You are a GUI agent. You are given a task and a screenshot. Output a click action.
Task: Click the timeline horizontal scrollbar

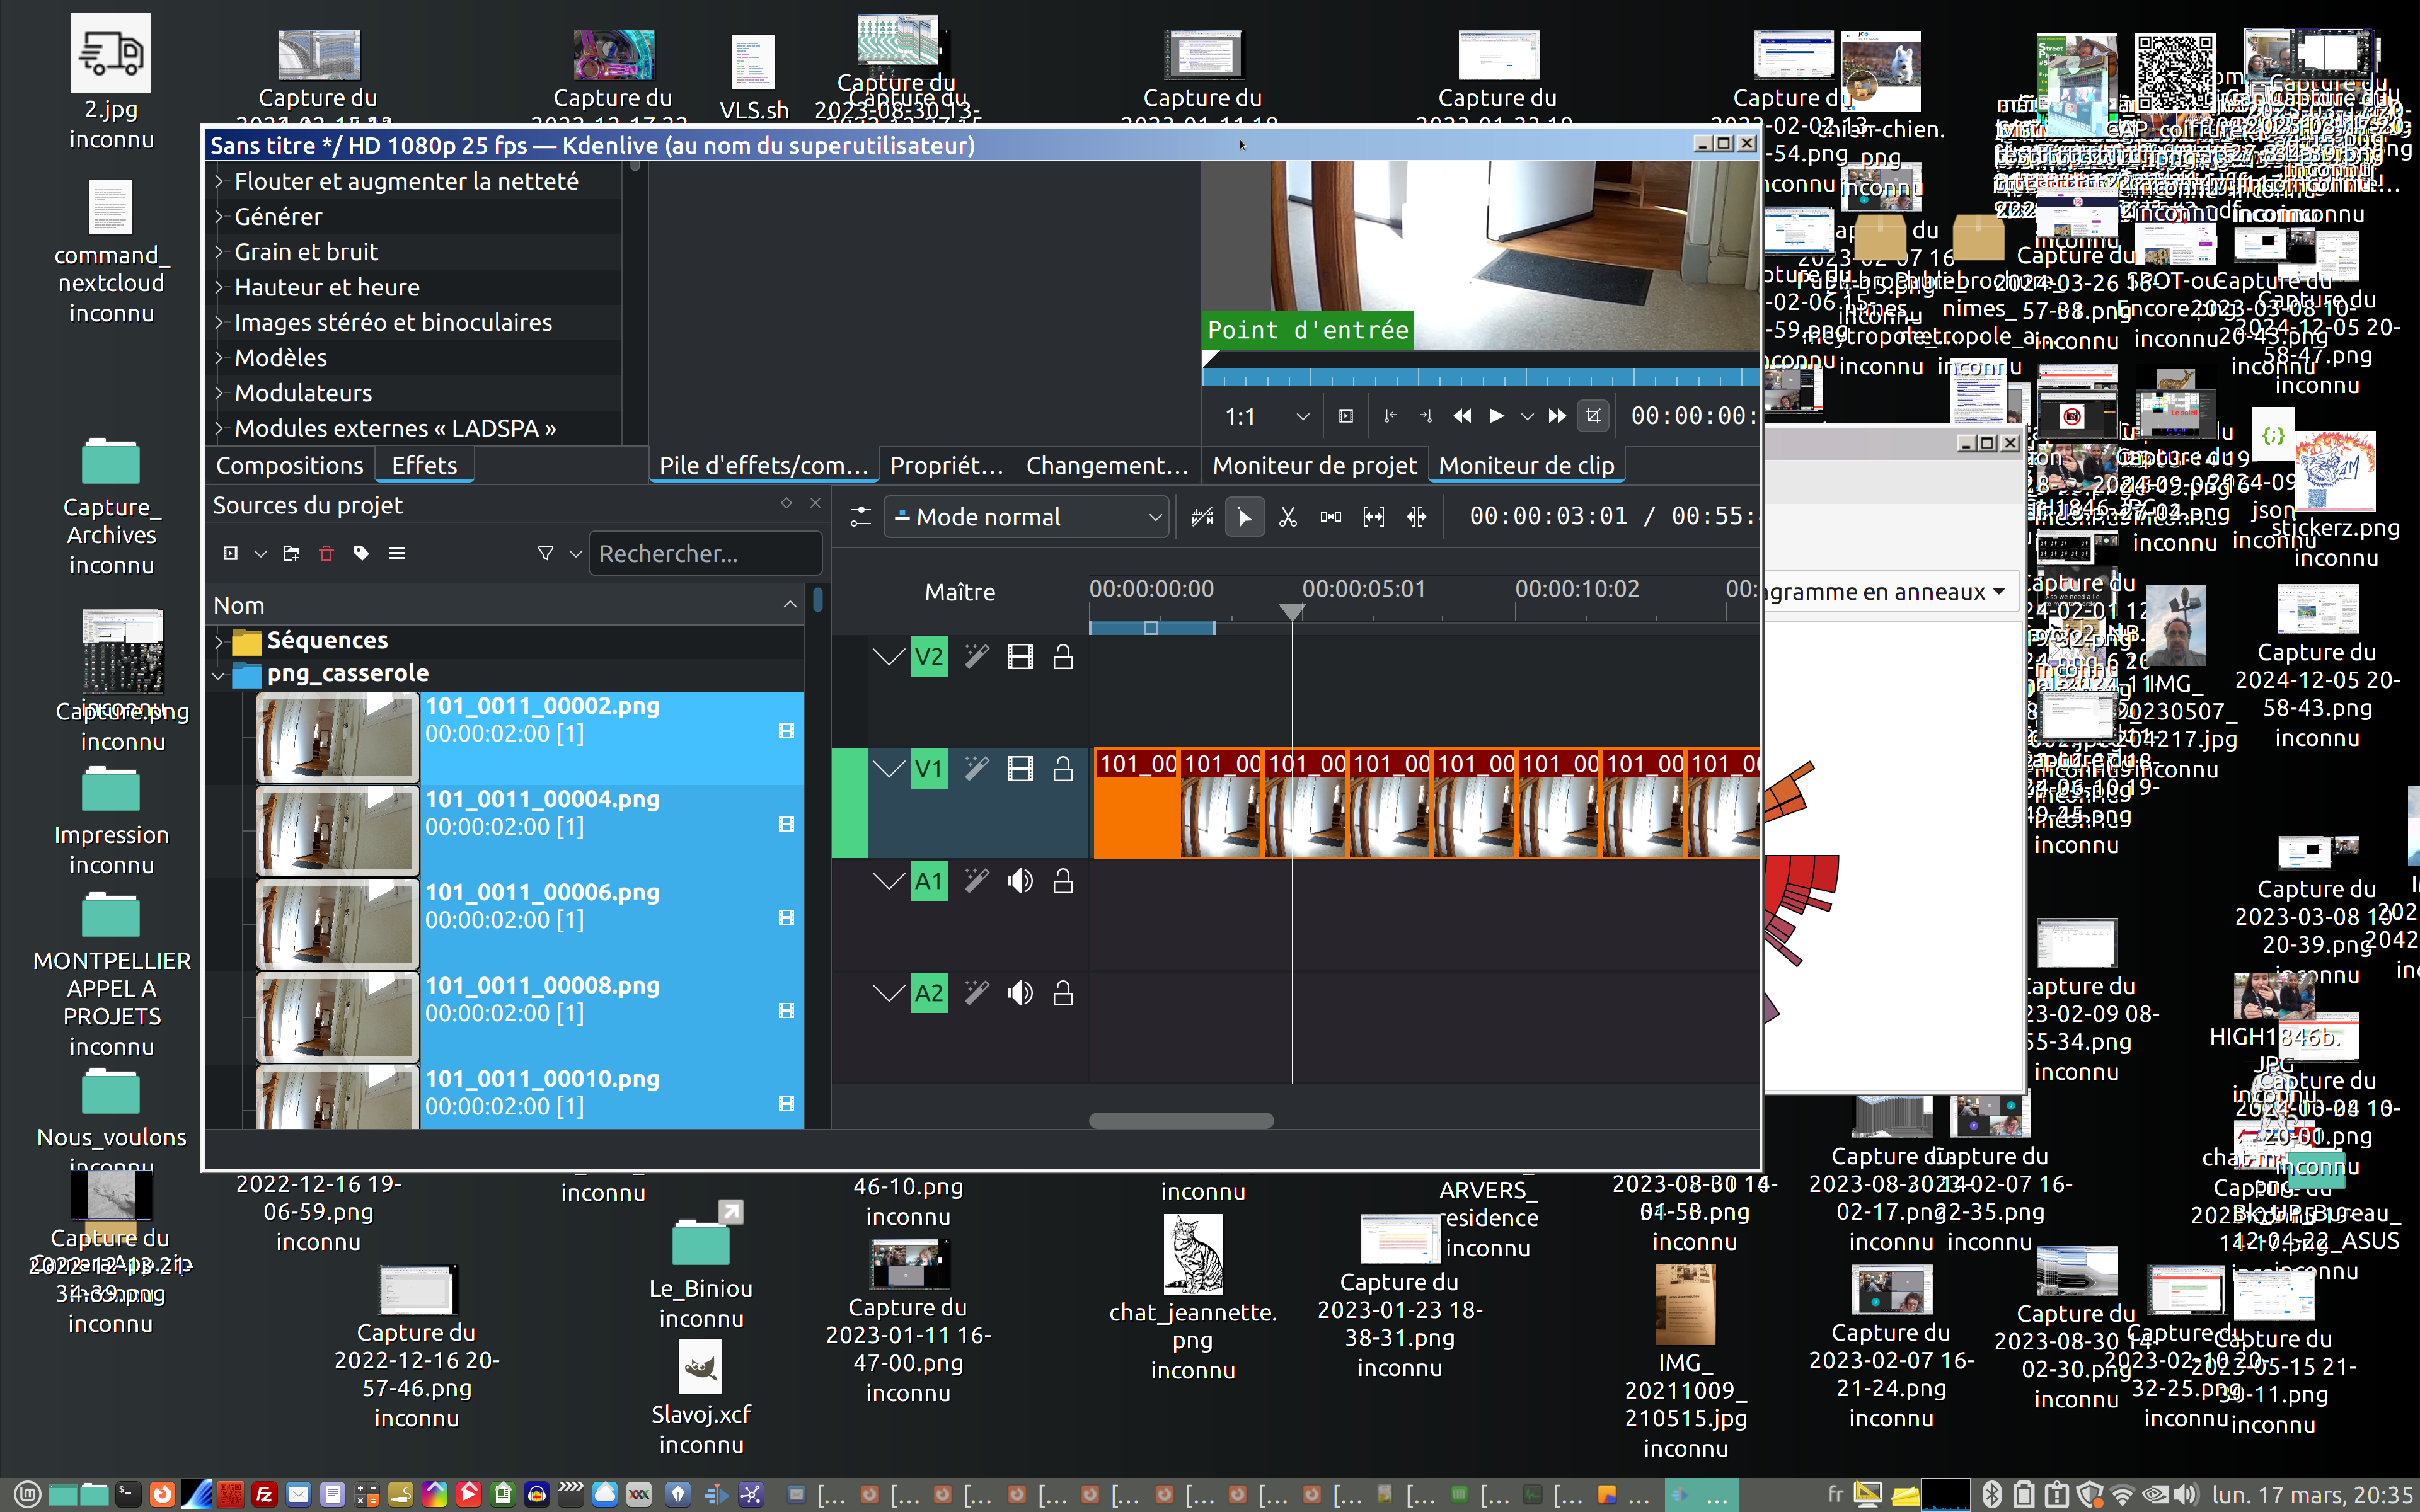(1180, 1121)
